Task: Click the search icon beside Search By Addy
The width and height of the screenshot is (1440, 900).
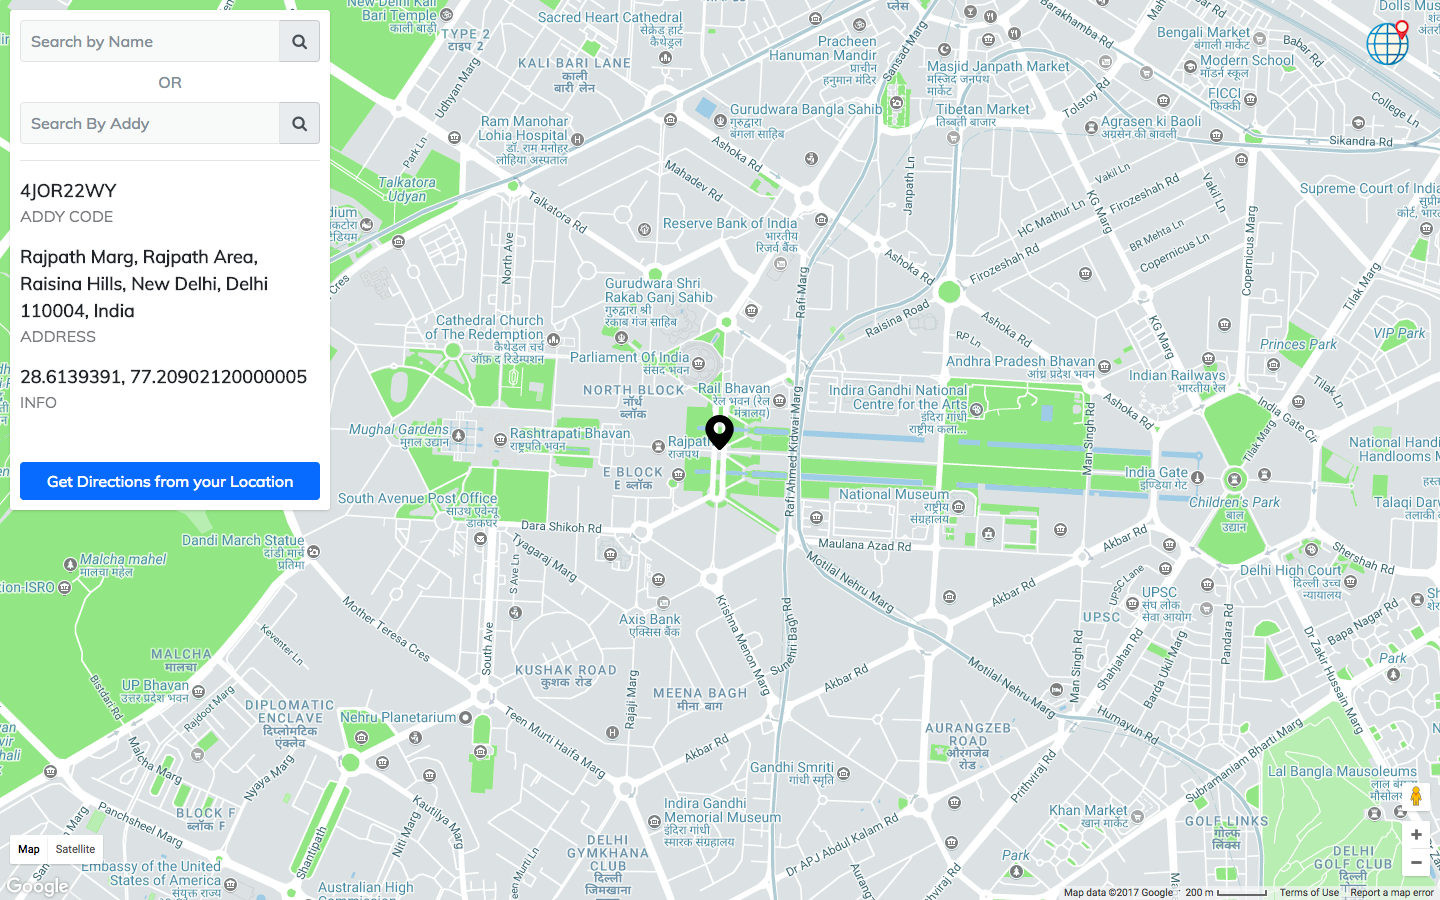Action: [299, 124]
